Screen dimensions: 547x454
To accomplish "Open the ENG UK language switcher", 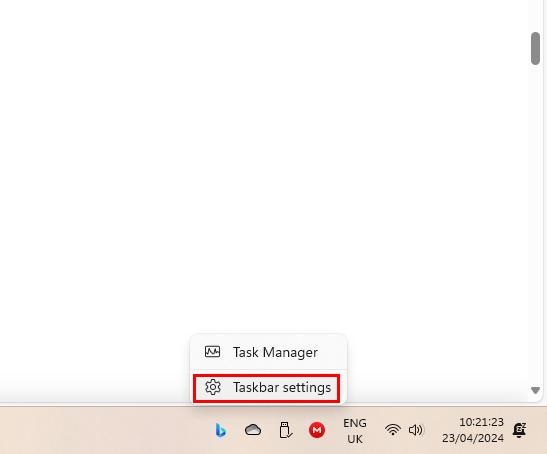I will (355, 431).
